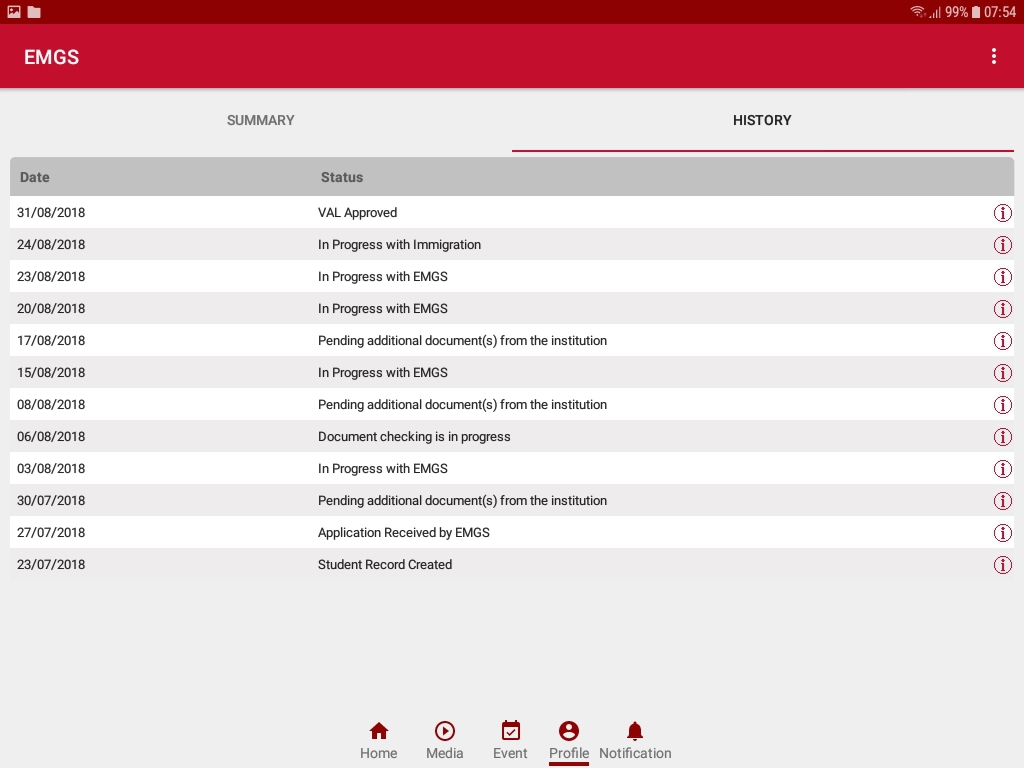
Task: Open info icon for 23/08/2018 entry
Action: (x=1002, y=277)
